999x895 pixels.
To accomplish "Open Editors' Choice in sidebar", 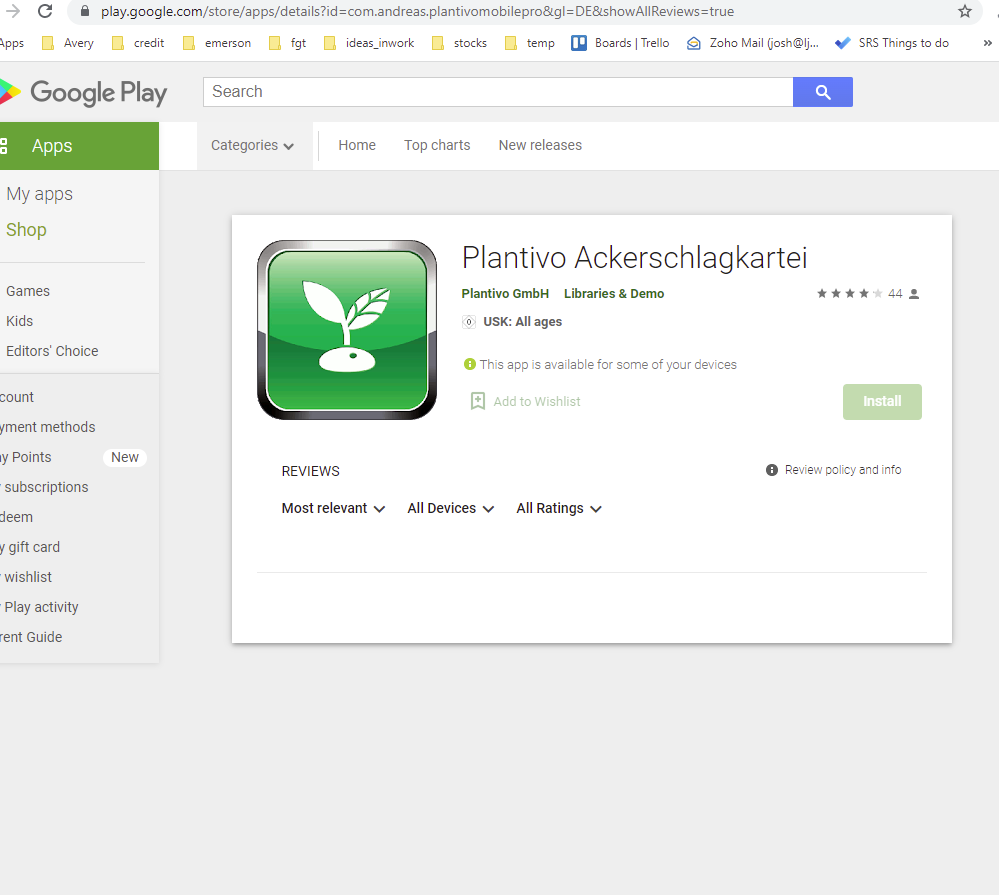I will [52, 351].
